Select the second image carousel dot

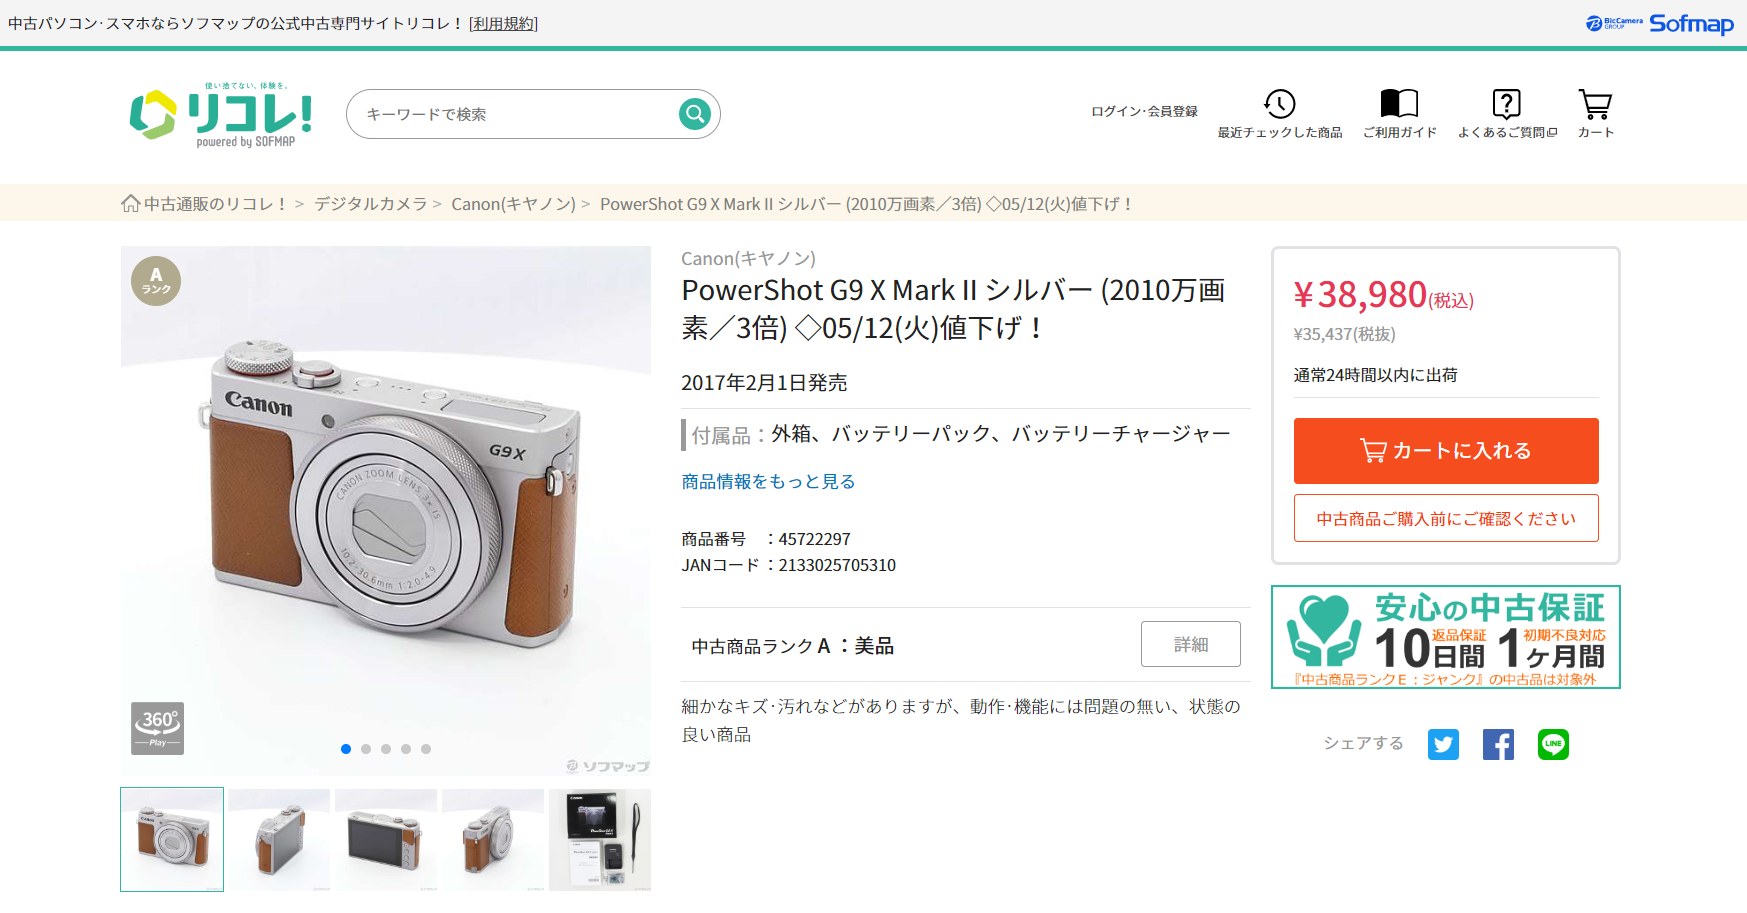click(x=366, y=749)
